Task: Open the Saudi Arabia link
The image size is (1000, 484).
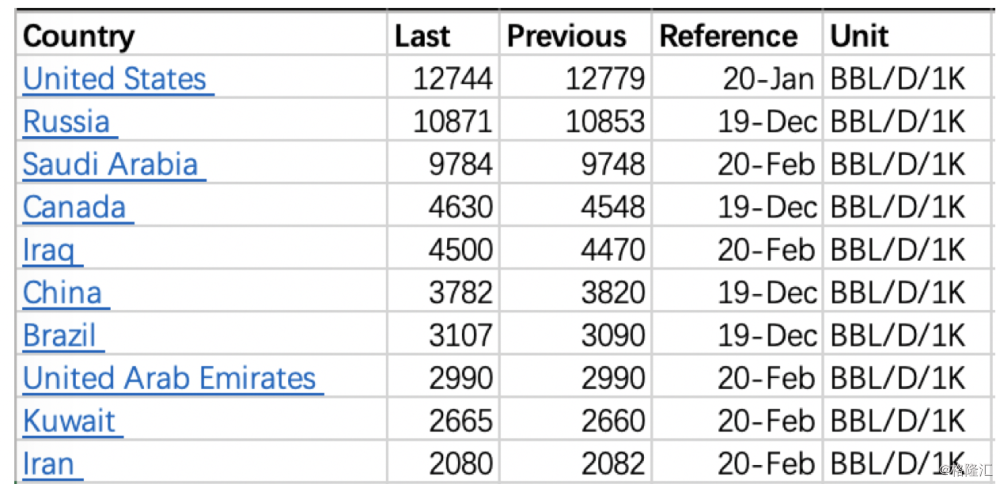Action: tap(110, 164)
